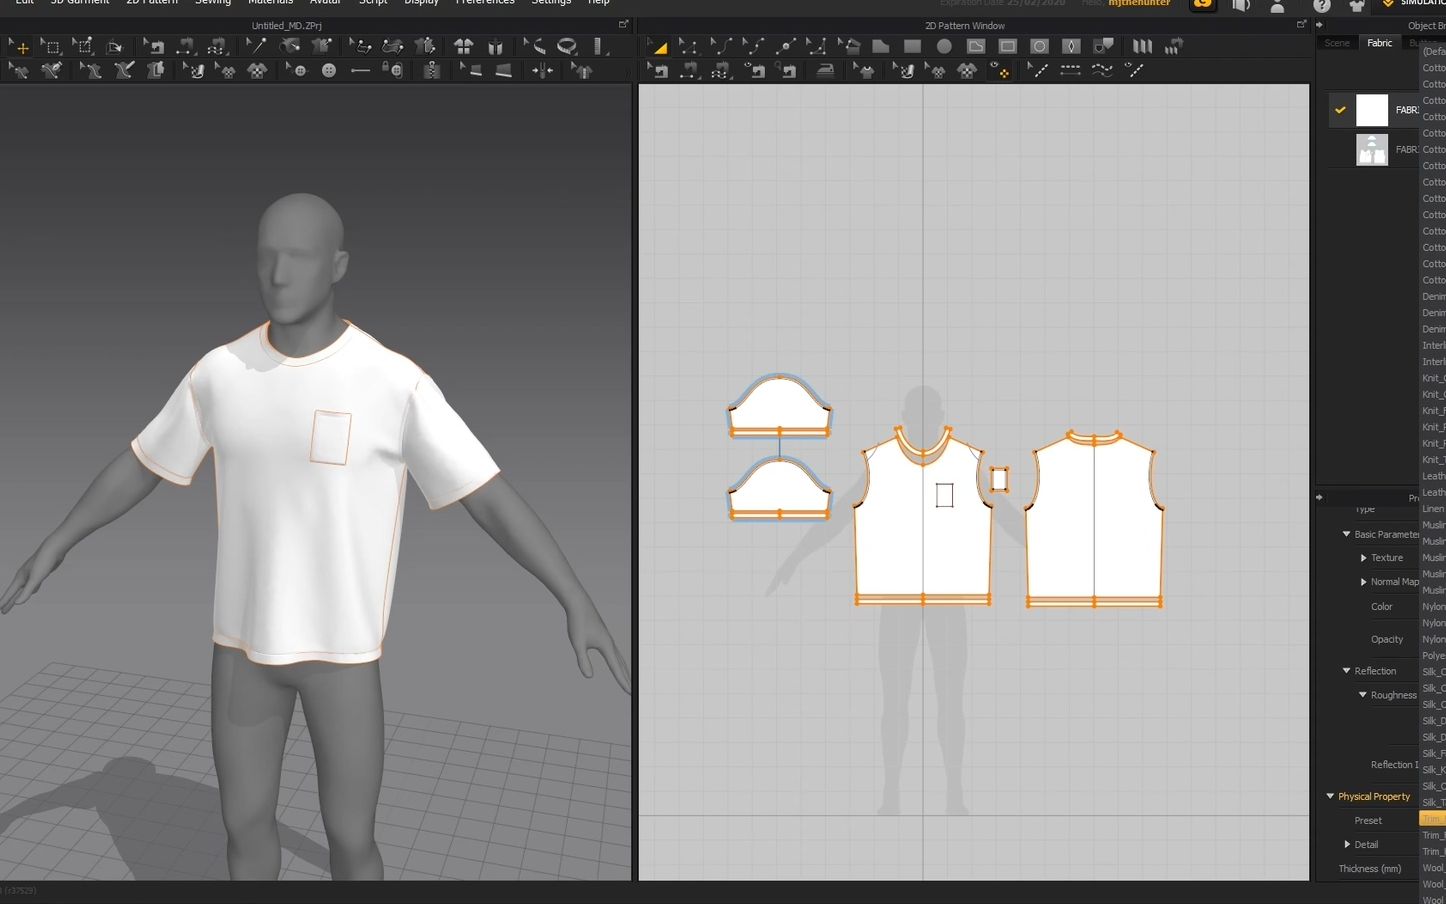Viewport: 1446px width, 904px height.
Task: Select the Ellipse pattern tool
Action: [944, 46]
